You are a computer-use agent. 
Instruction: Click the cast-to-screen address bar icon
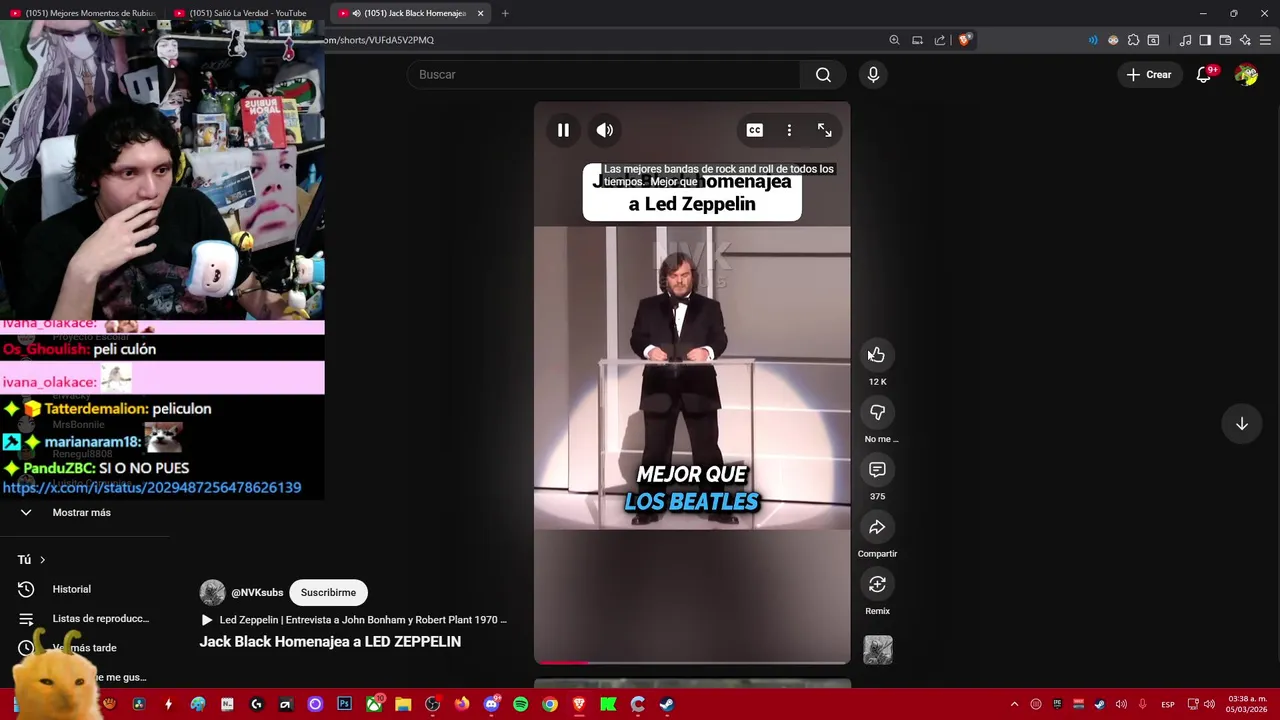(x=917, y=40)
